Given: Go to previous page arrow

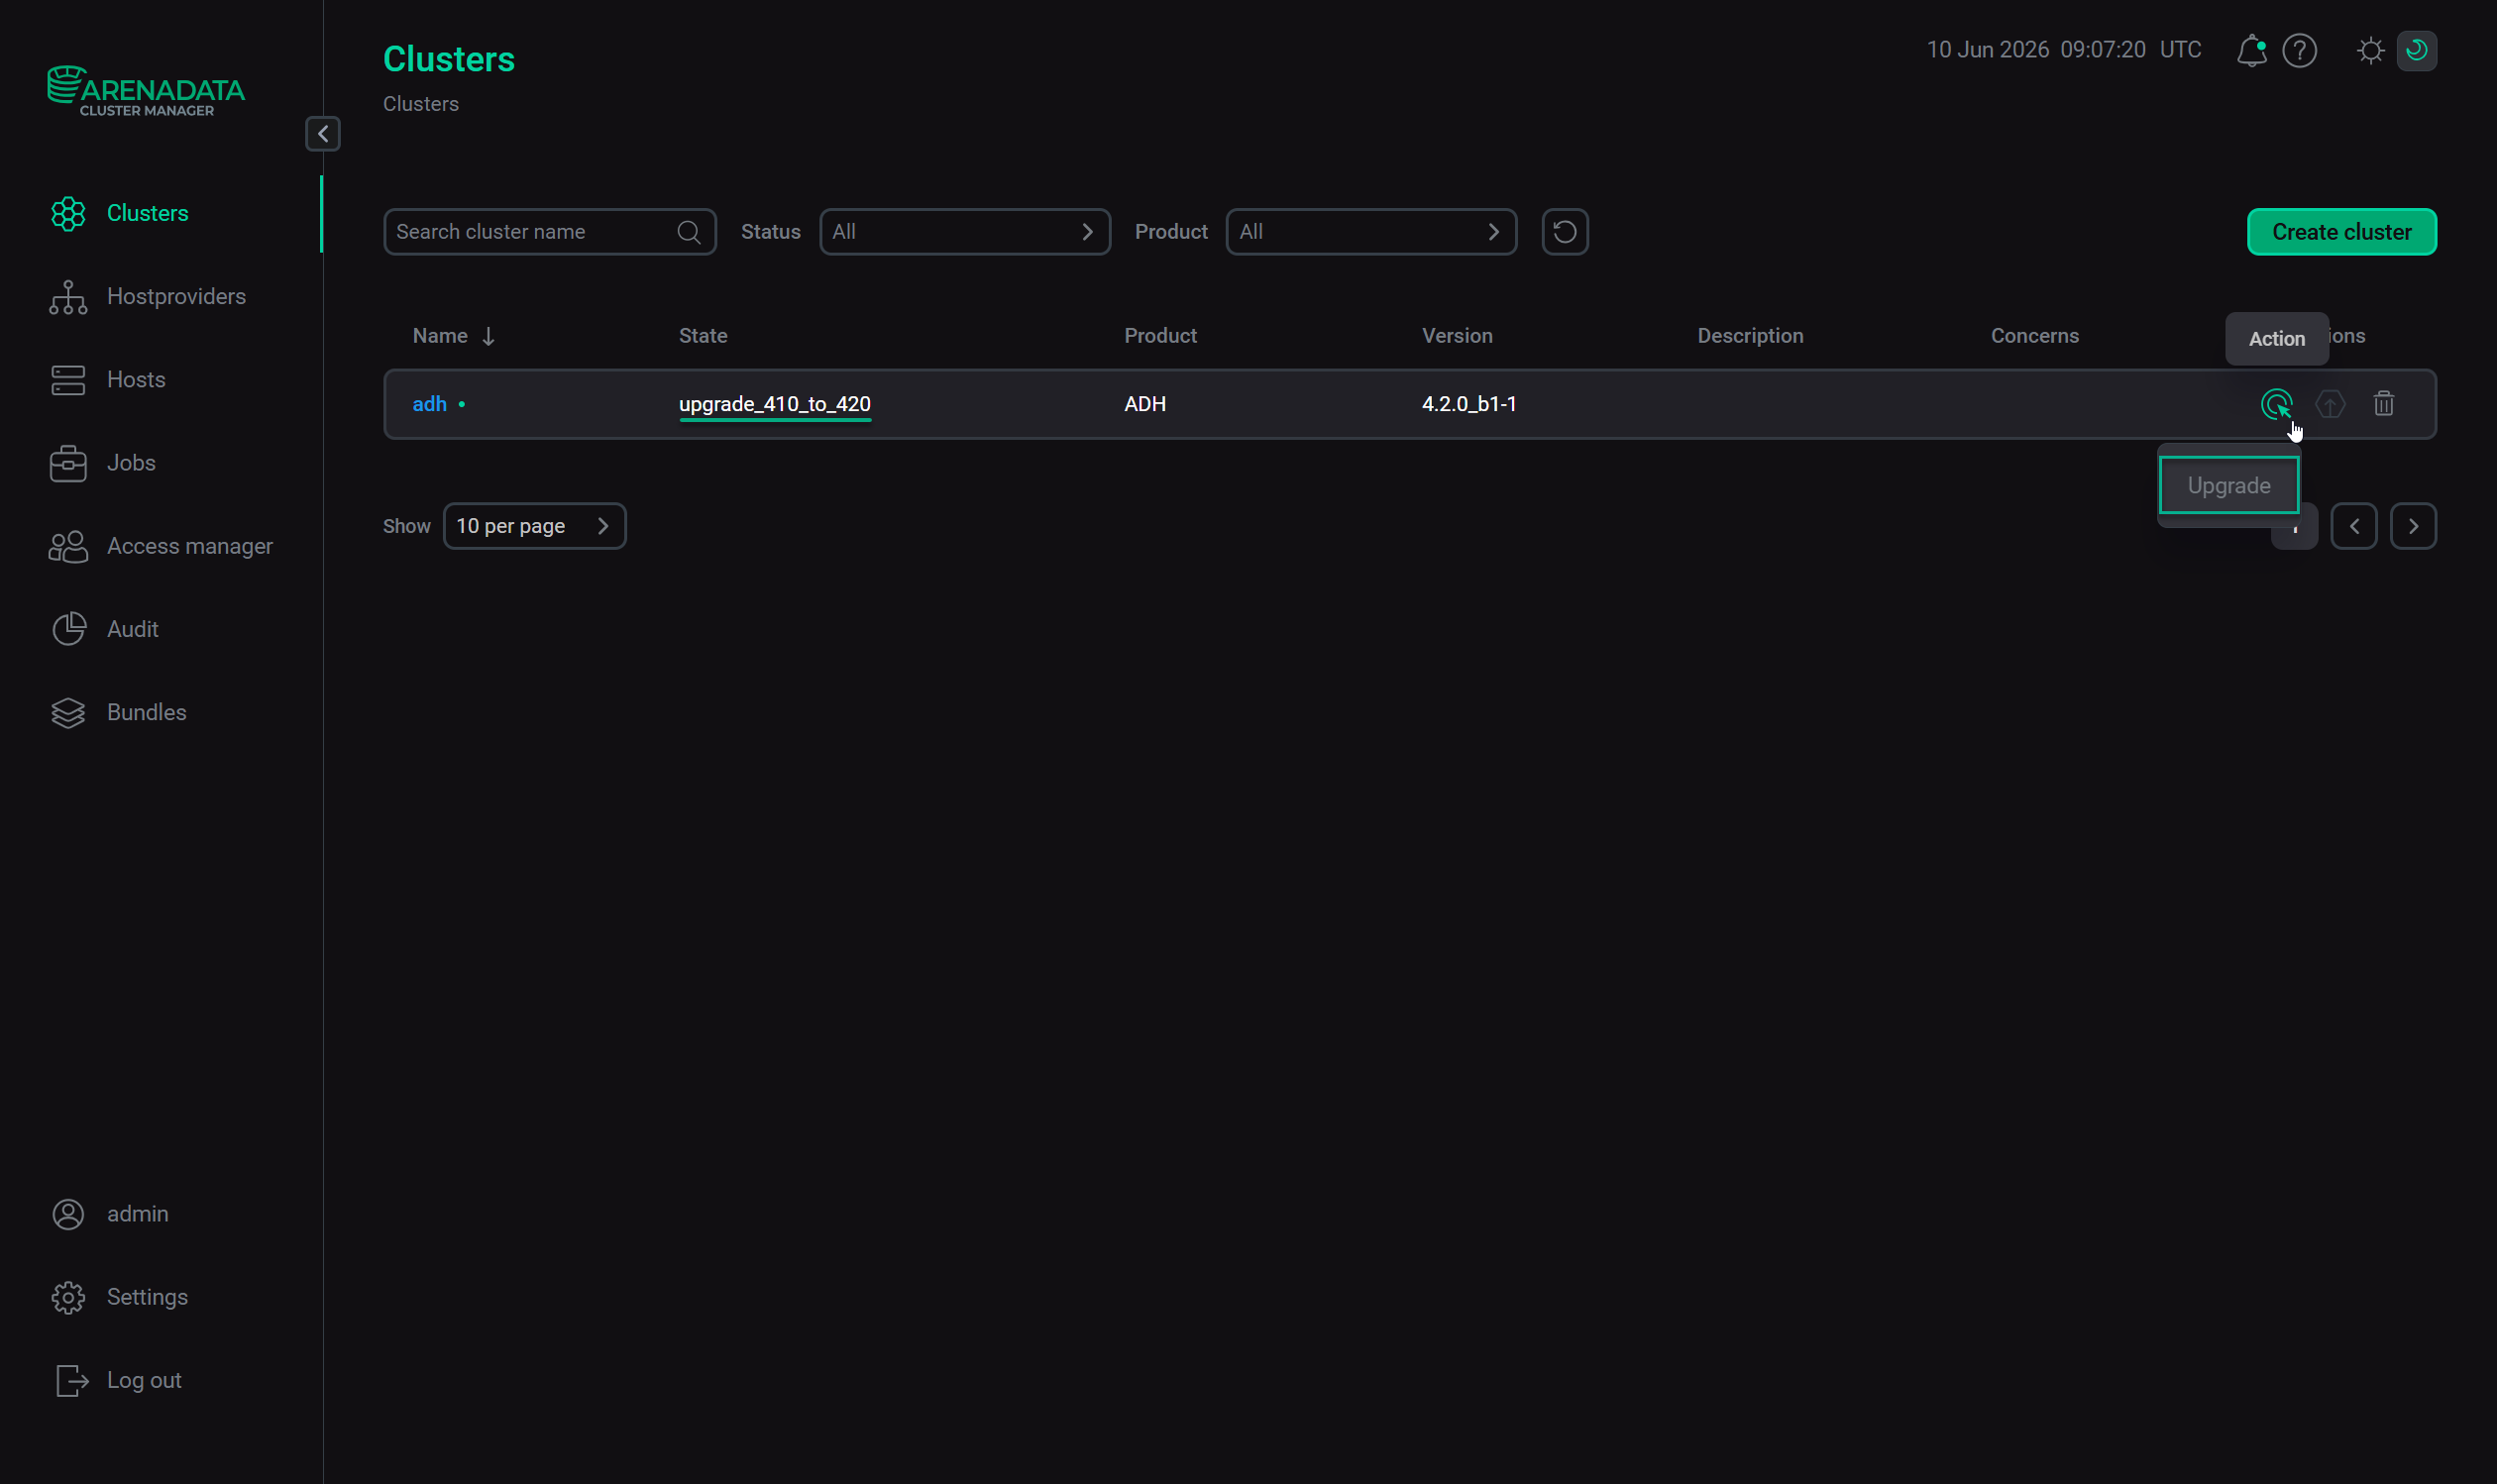Looking at the screenshot, I should pos(2354,526).
